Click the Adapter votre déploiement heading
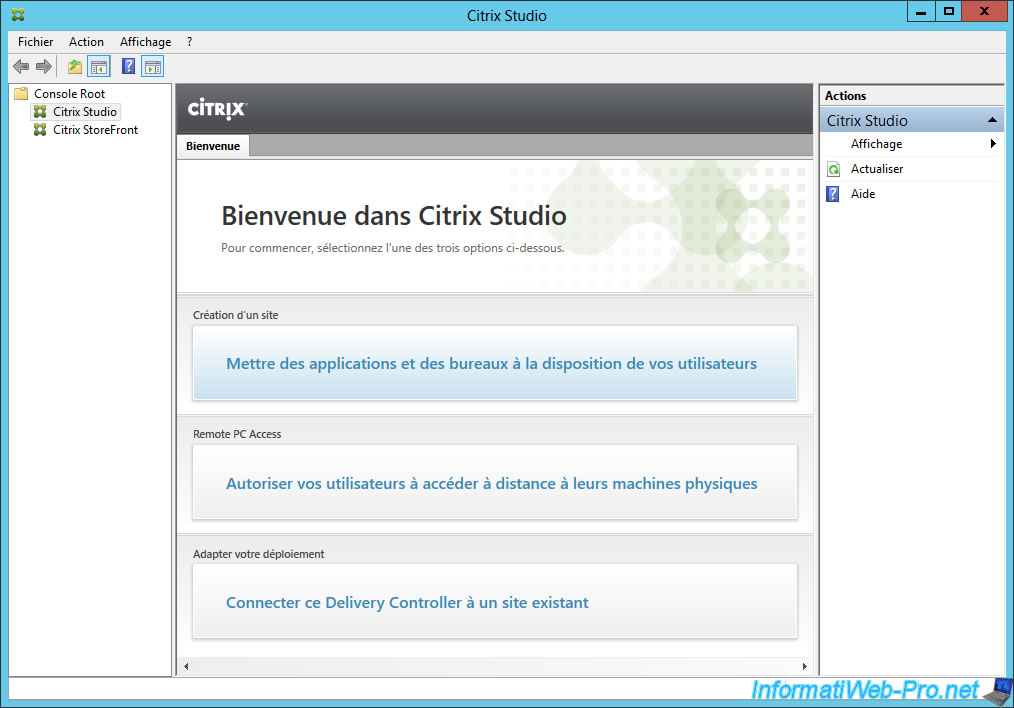 (x=258, y=554)
